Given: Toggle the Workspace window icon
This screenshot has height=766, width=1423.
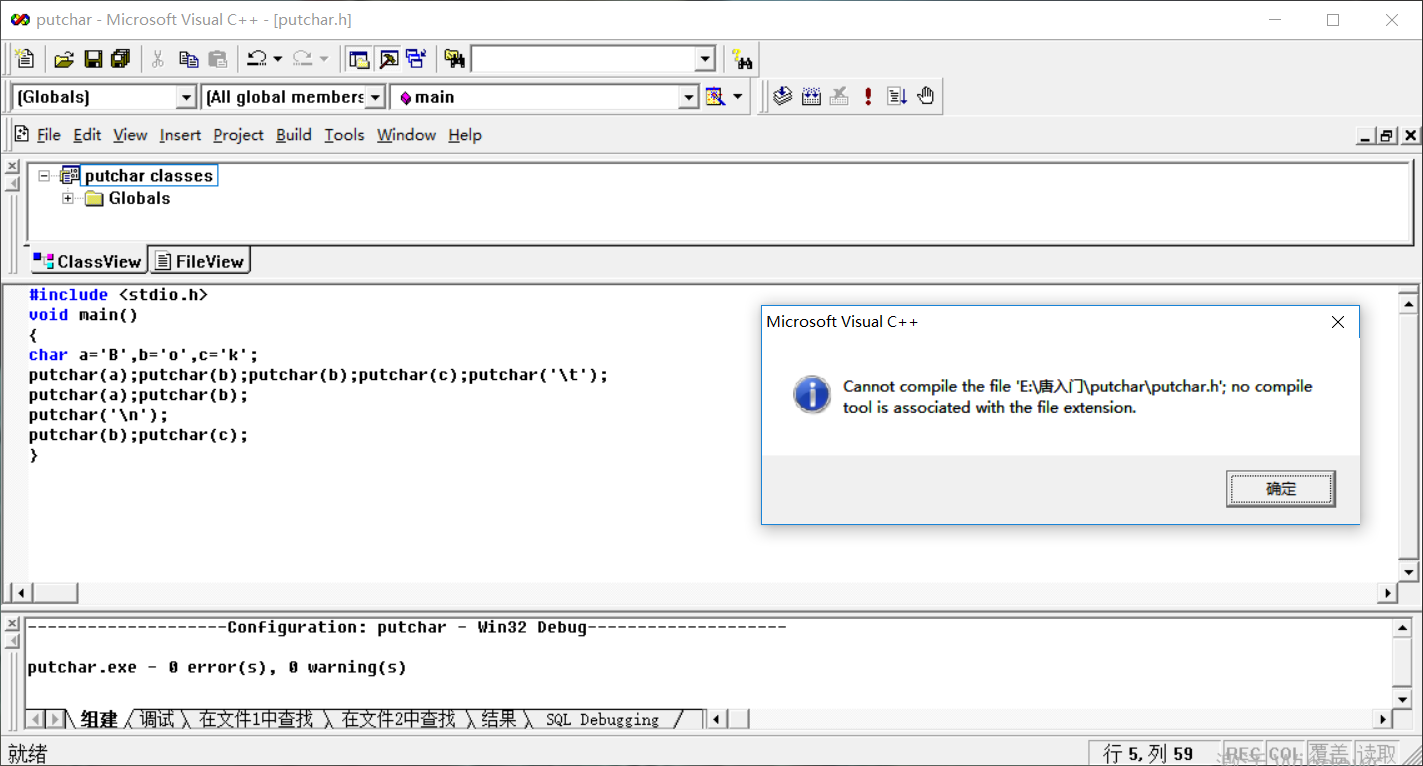Looking at the screenshot, I should 359,59.
